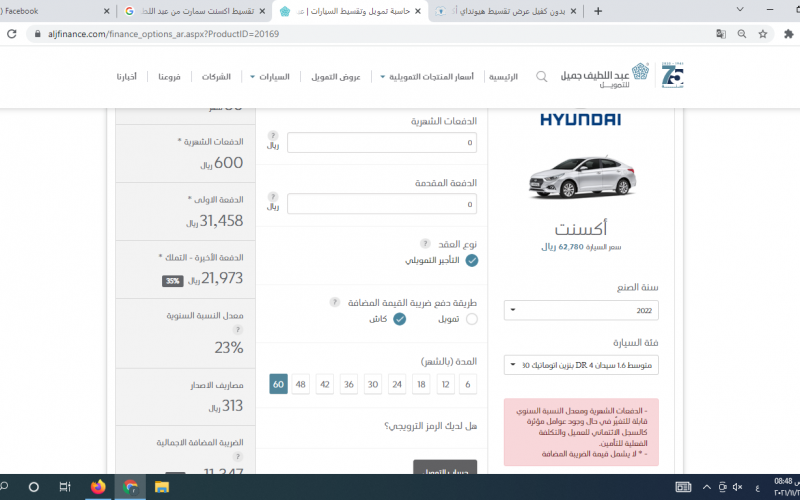The height and width of the screenshot is (500, 800).
Task: Select كاش VAT payment method
Action: pyautogui.click(x=399, y=319)
